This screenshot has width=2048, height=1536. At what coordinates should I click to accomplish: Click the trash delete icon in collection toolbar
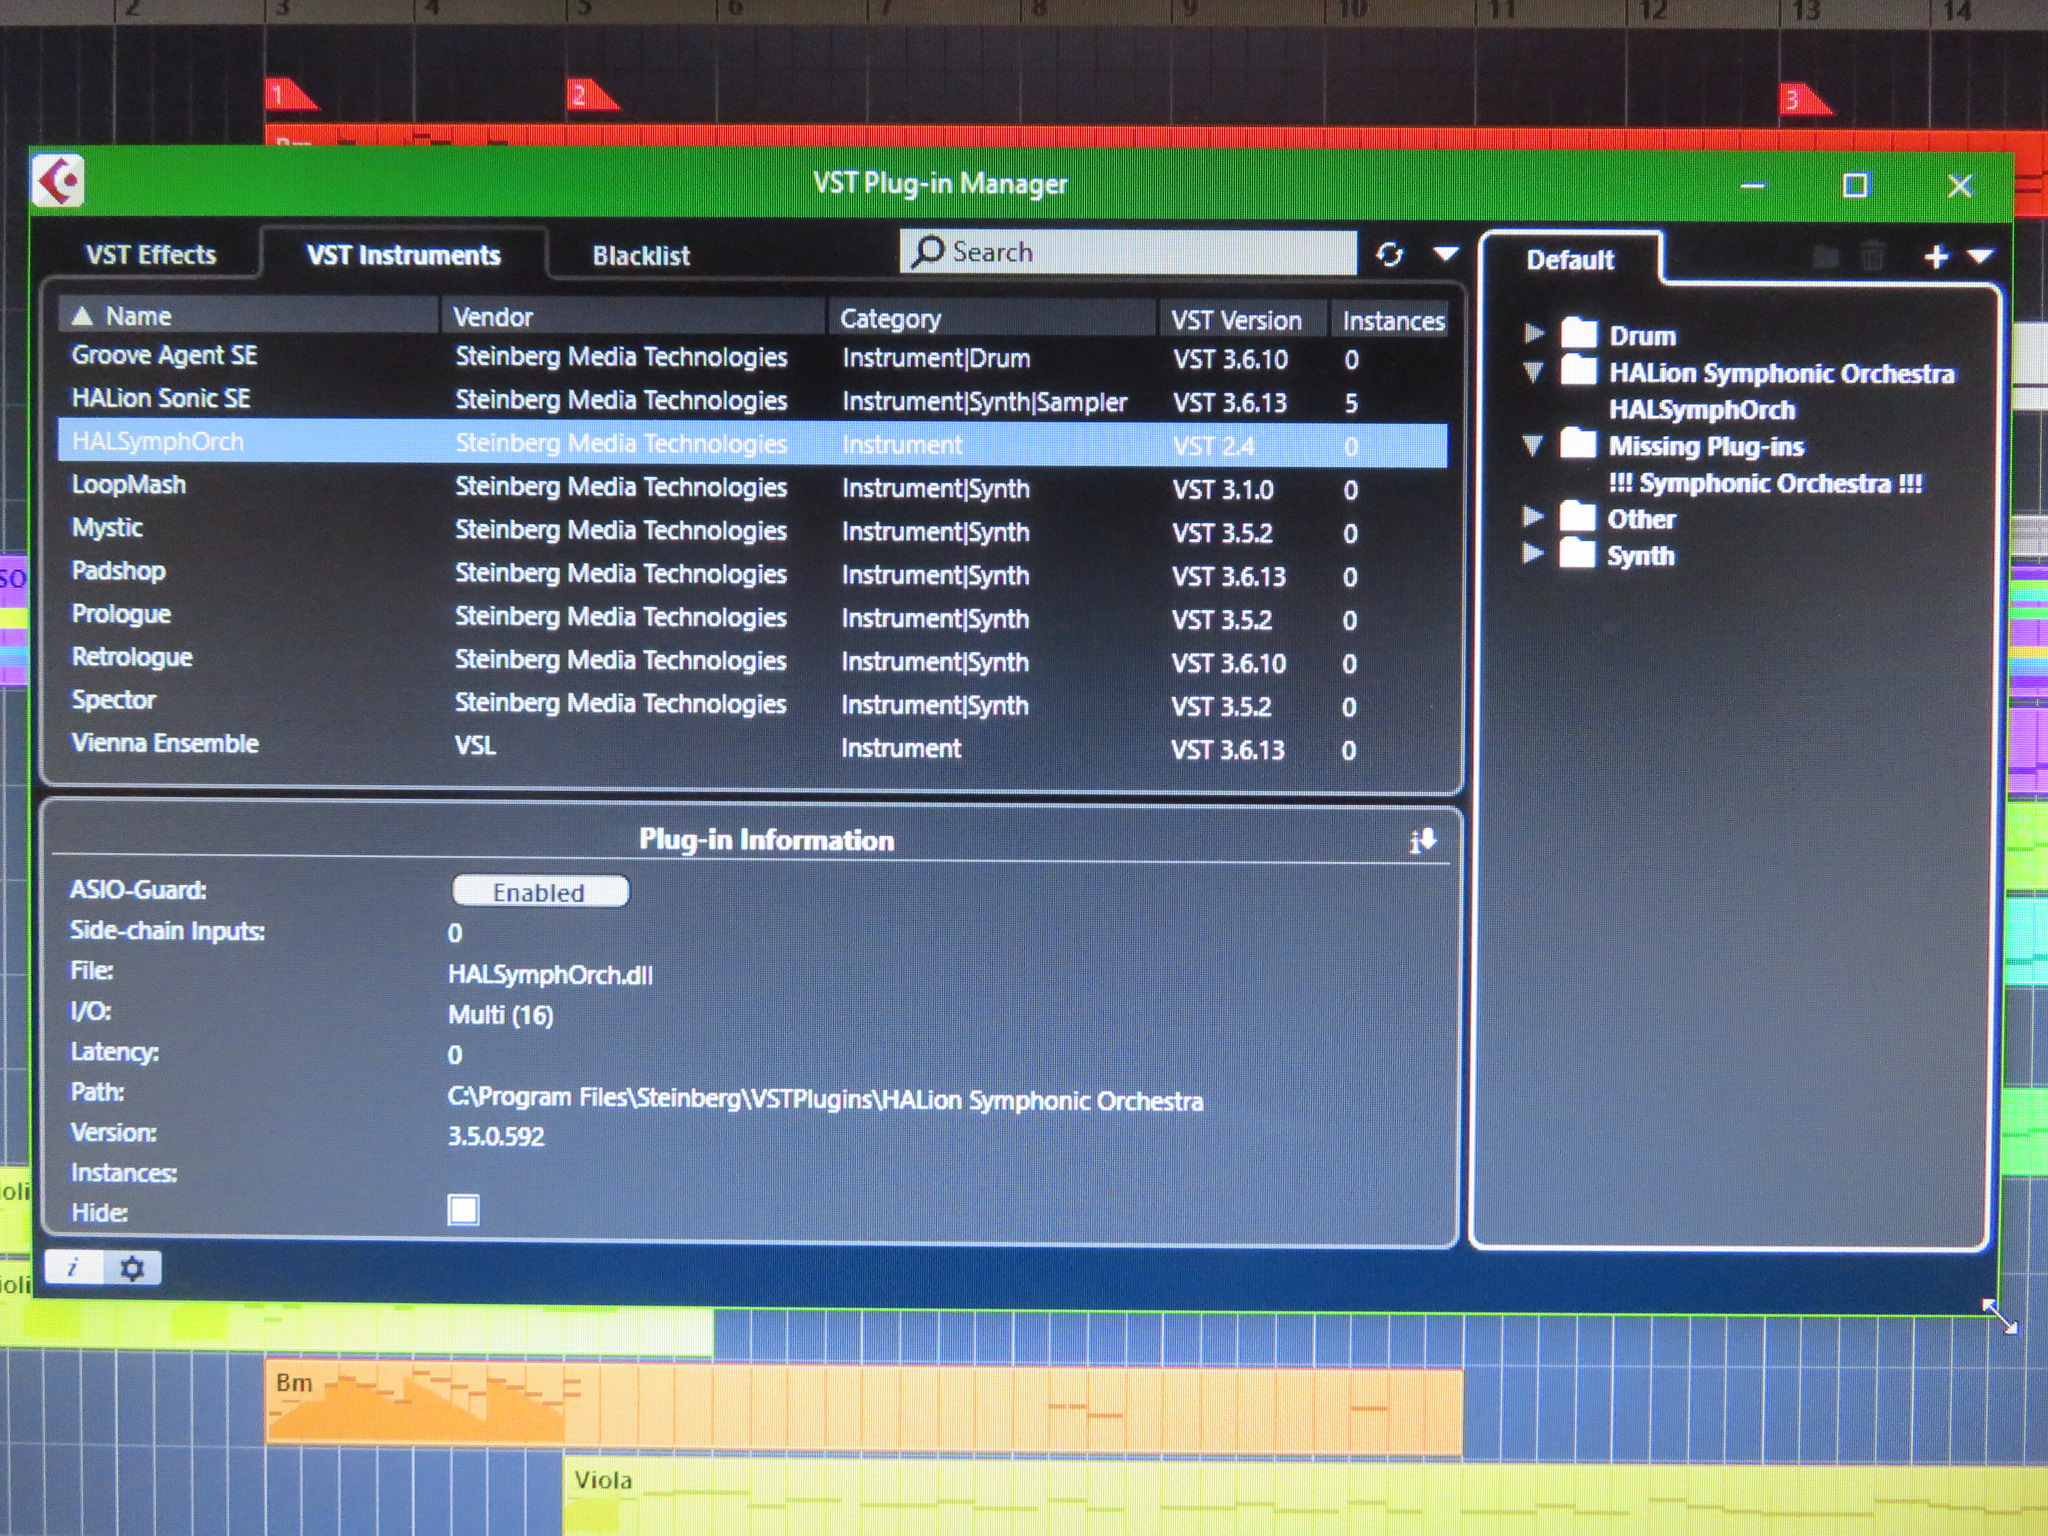(x=1872, y=257)
